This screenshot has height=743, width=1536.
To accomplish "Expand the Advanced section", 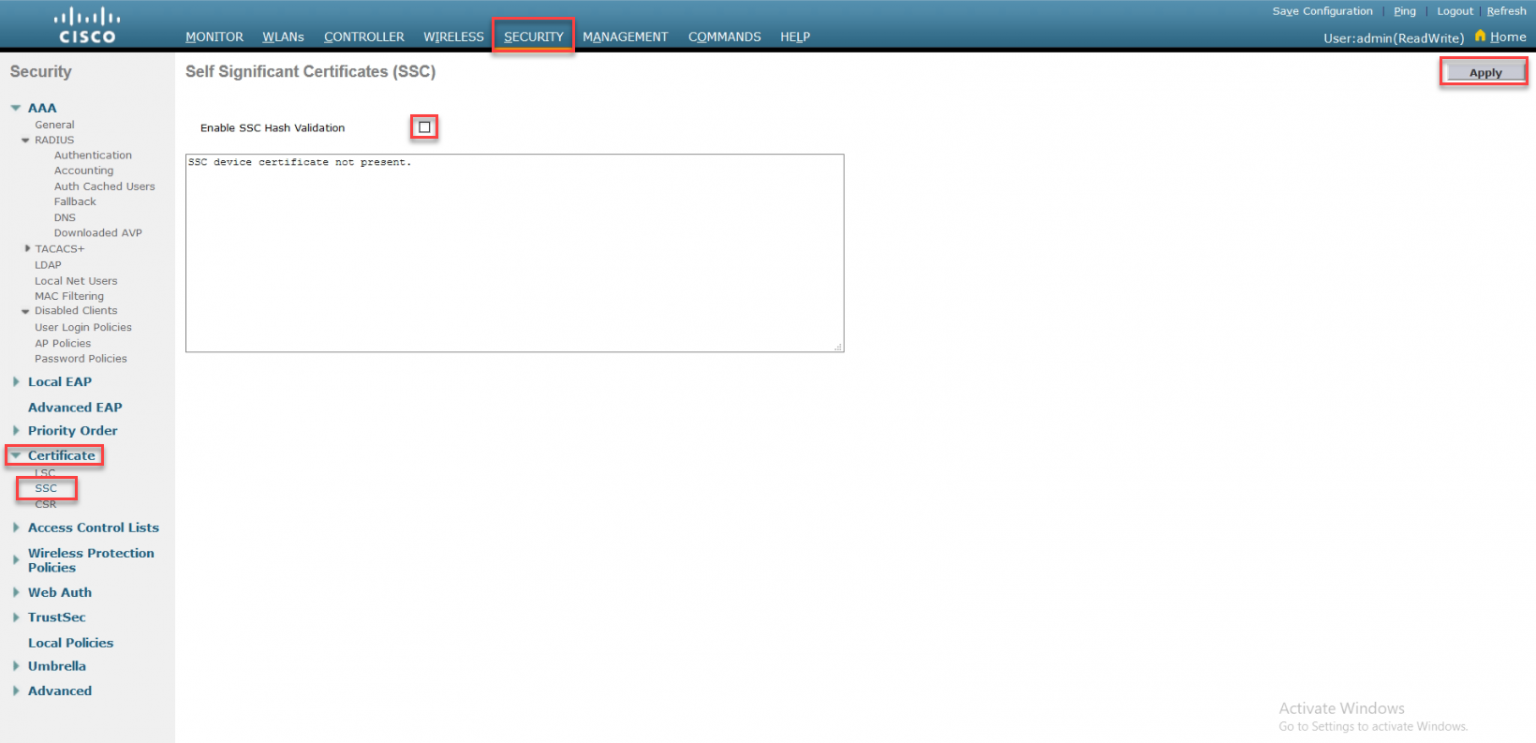I will 15,690.
